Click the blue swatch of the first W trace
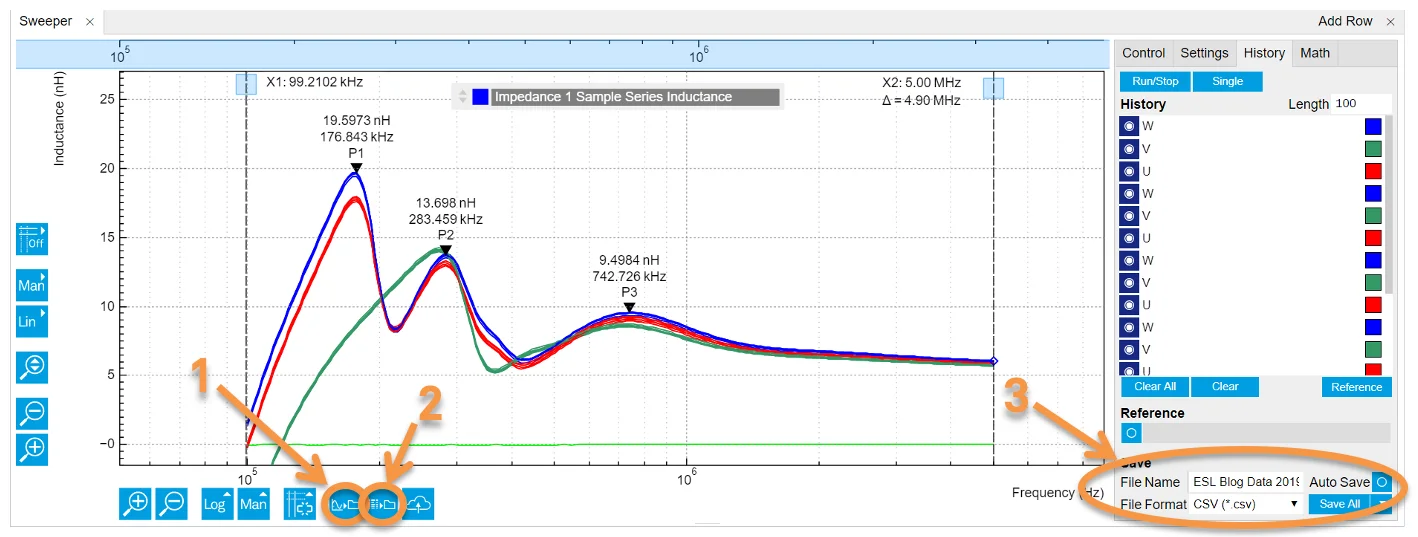The image size is (1418, 537). [1373, 126]
